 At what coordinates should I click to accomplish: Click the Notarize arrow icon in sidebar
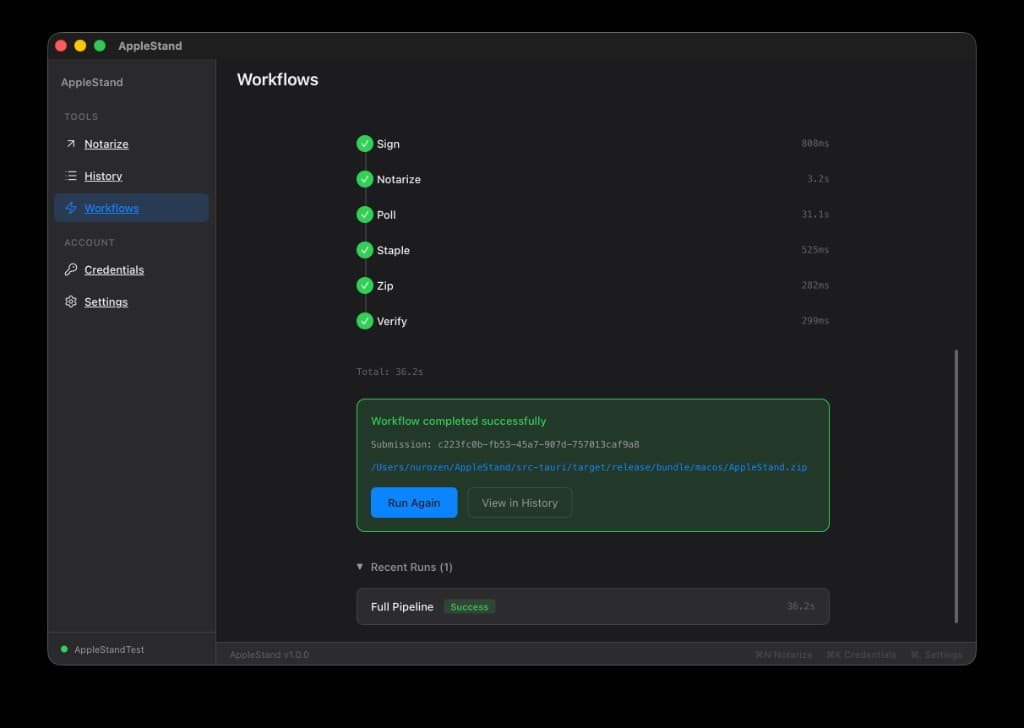(x=71, y=144)
